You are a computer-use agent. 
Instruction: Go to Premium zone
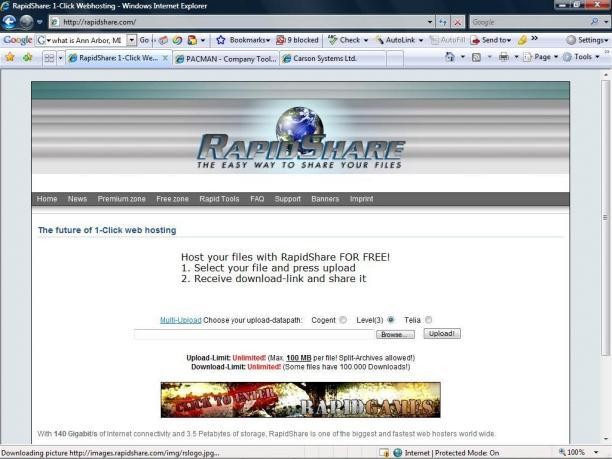[121, 199]
